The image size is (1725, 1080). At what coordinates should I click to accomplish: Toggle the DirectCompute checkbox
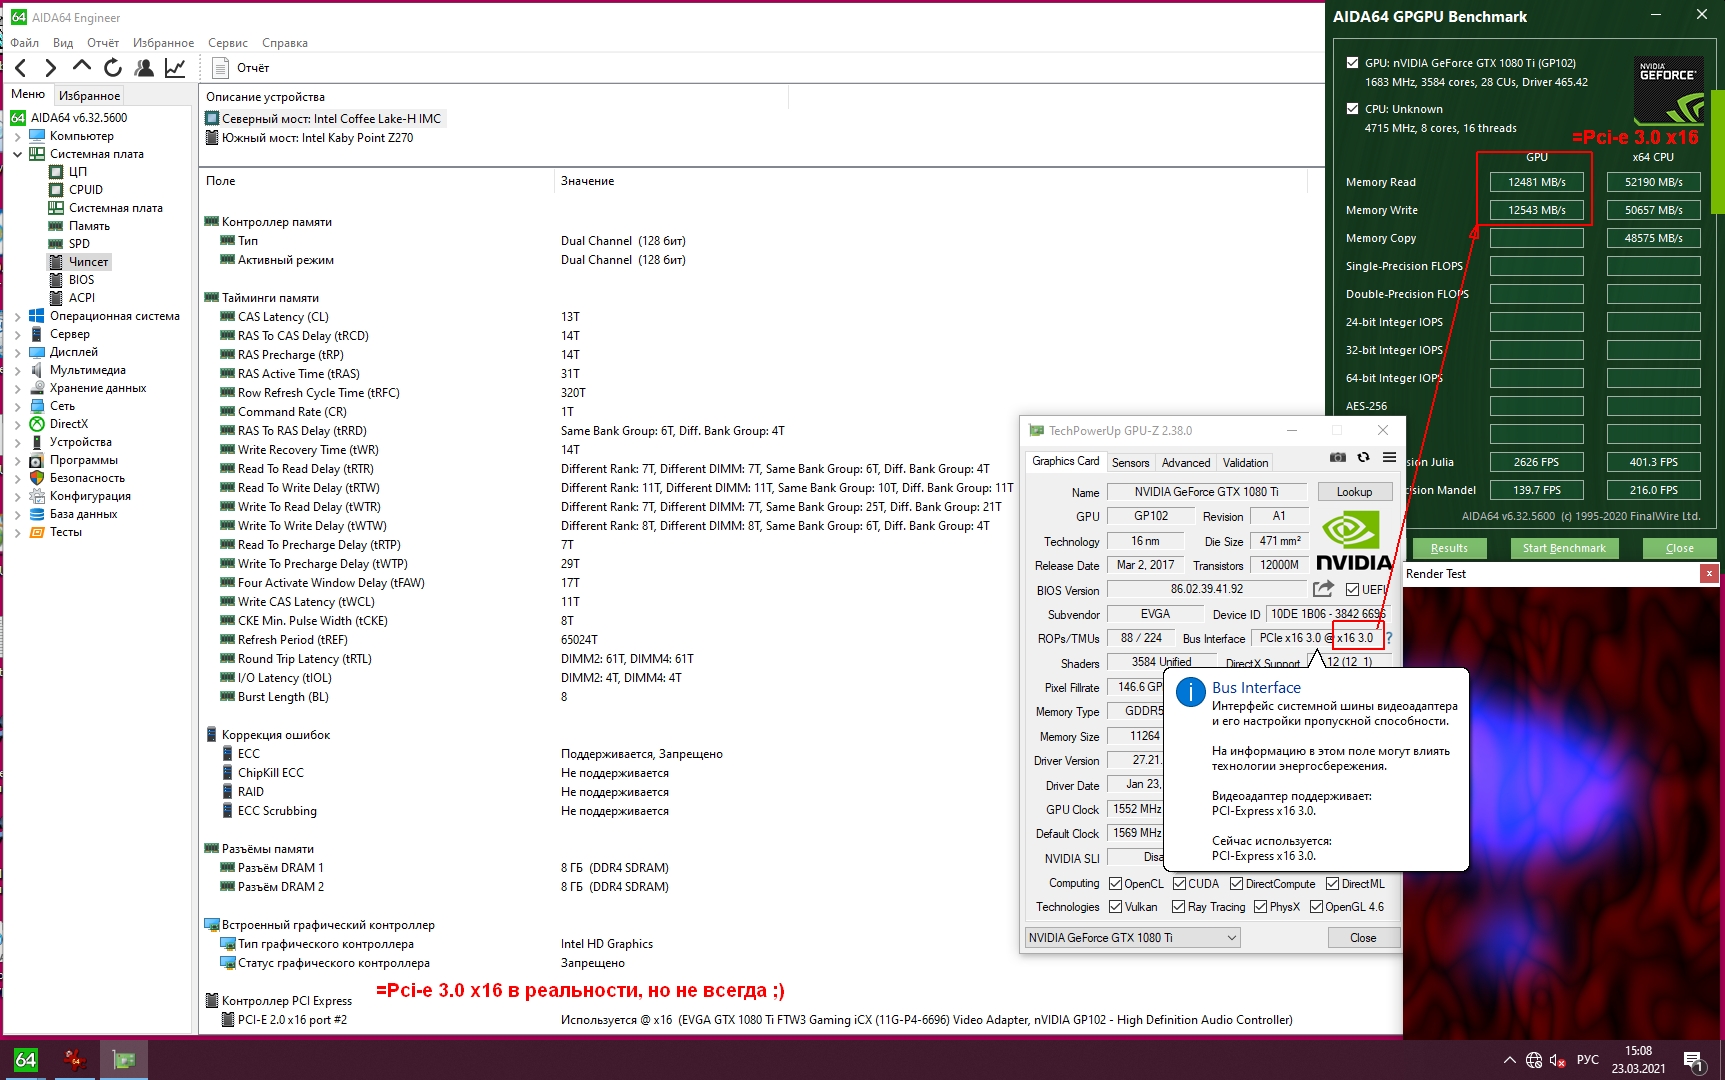(x=1237, y=884)
